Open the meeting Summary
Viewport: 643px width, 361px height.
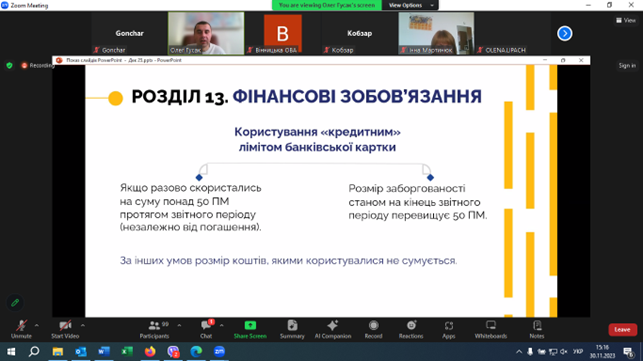[x=292, y=329]
